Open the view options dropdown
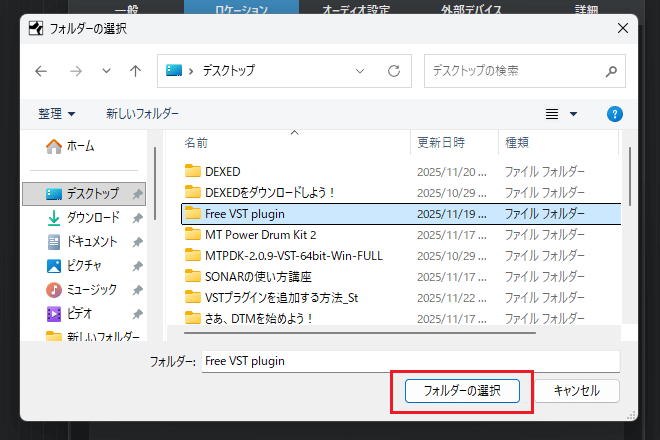 [x=573, y=114]
